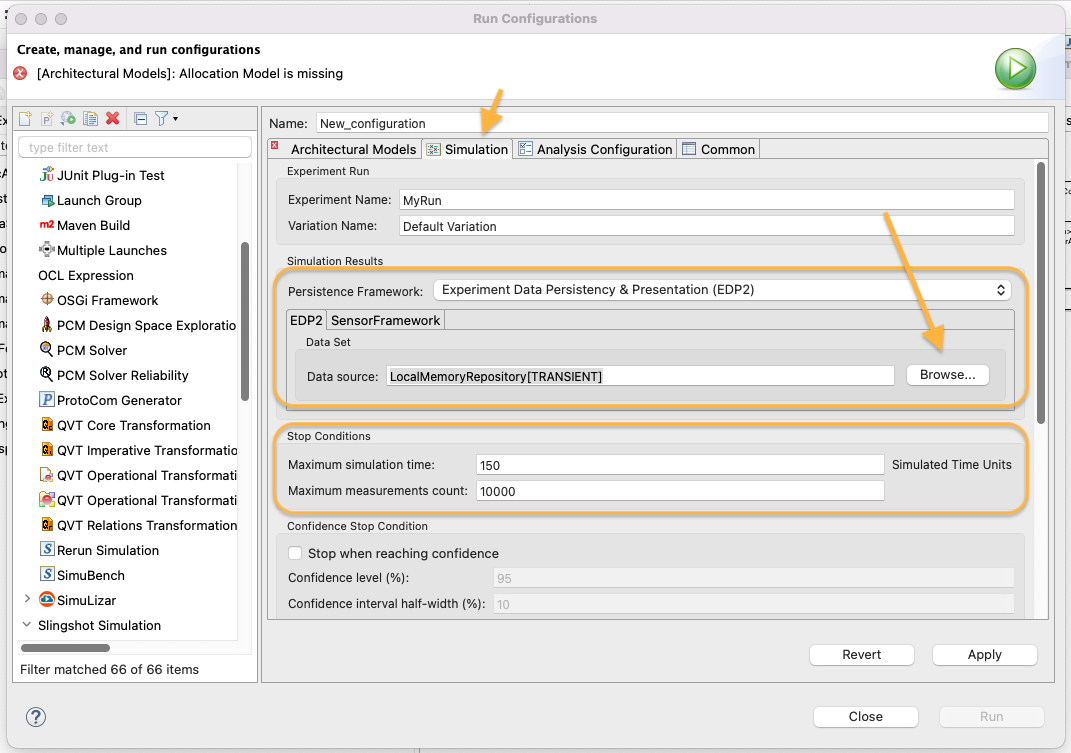Image resolution: width=1071 pixels, height=753 pixels.
Task: Click the PCM Solver Reliability icon
Action: [x=46, y=374]
